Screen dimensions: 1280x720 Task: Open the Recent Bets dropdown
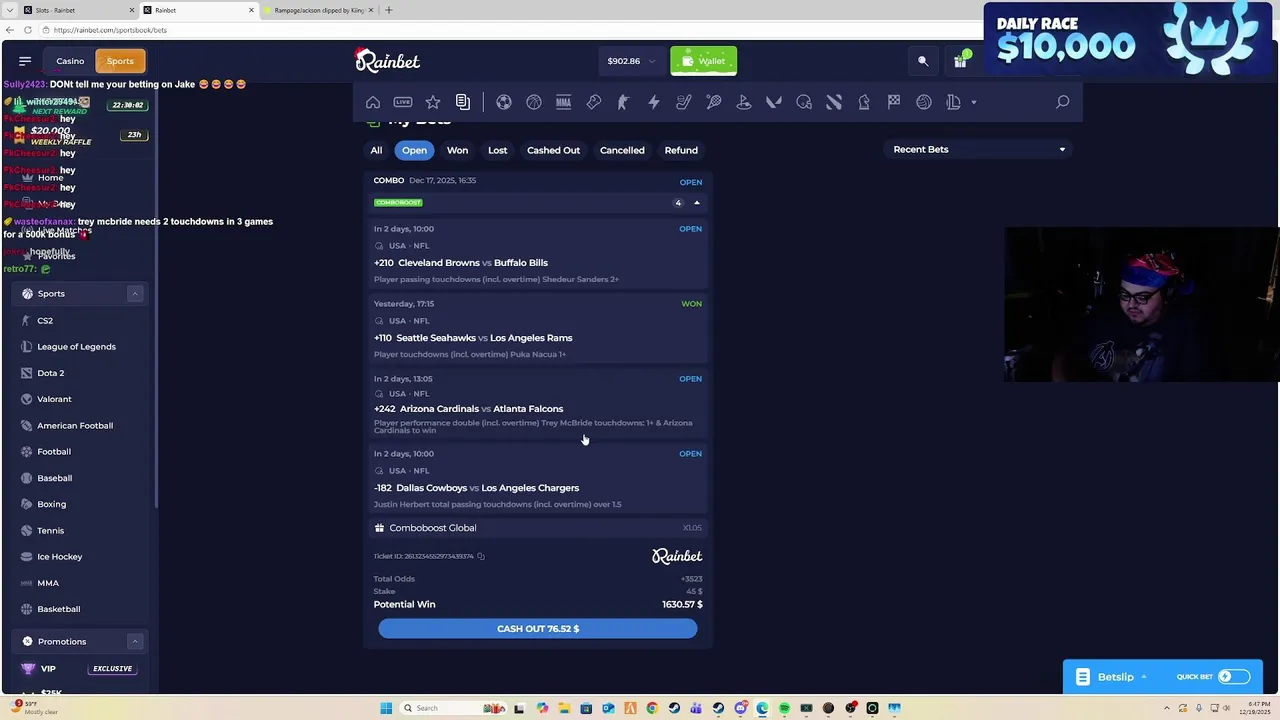coord(979,150)
